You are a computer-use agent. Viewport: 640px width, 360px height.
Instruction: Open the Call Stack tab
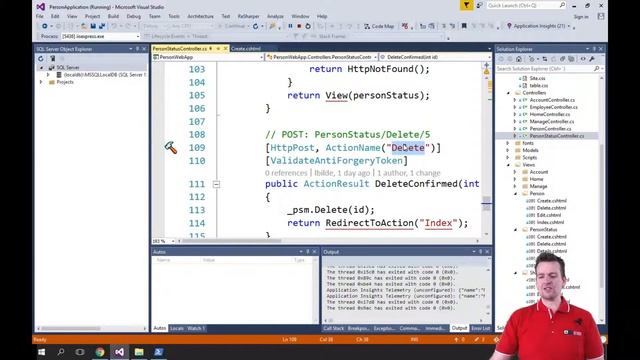tap(333, 328)
